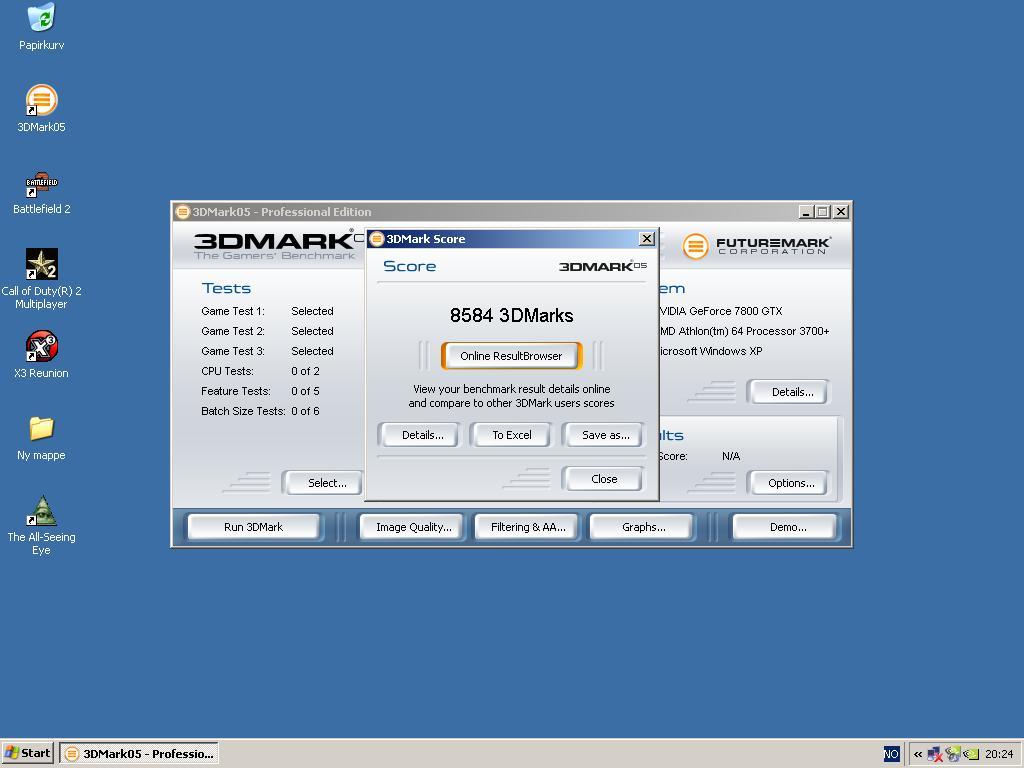Click the Windows XP system text
Image resolution: width=1024 pixels, height=768 pixels.
coord(711,351)
